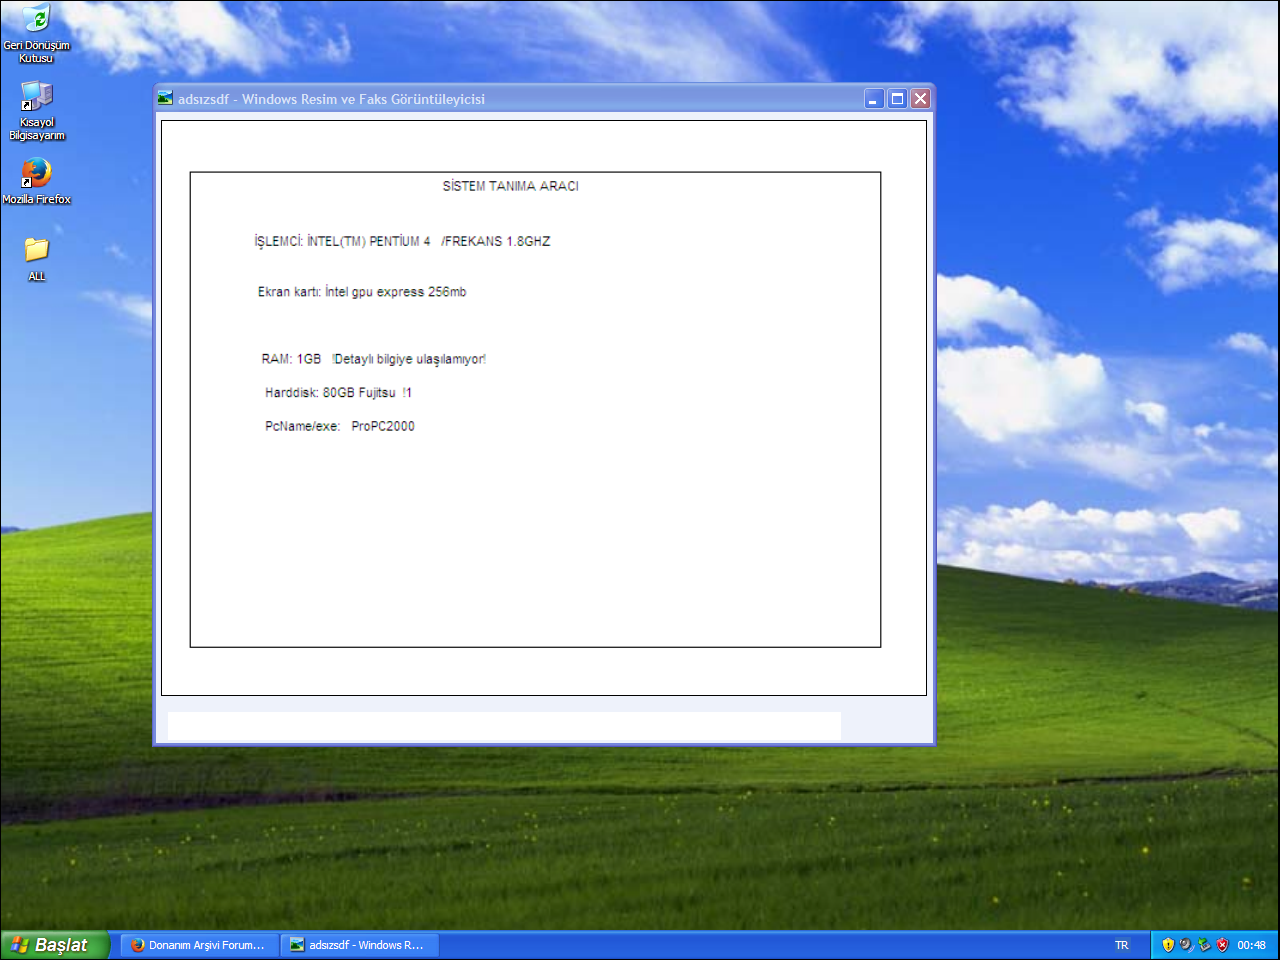
Task: Click the red shield security alert icon
Action: point(1222,945)
